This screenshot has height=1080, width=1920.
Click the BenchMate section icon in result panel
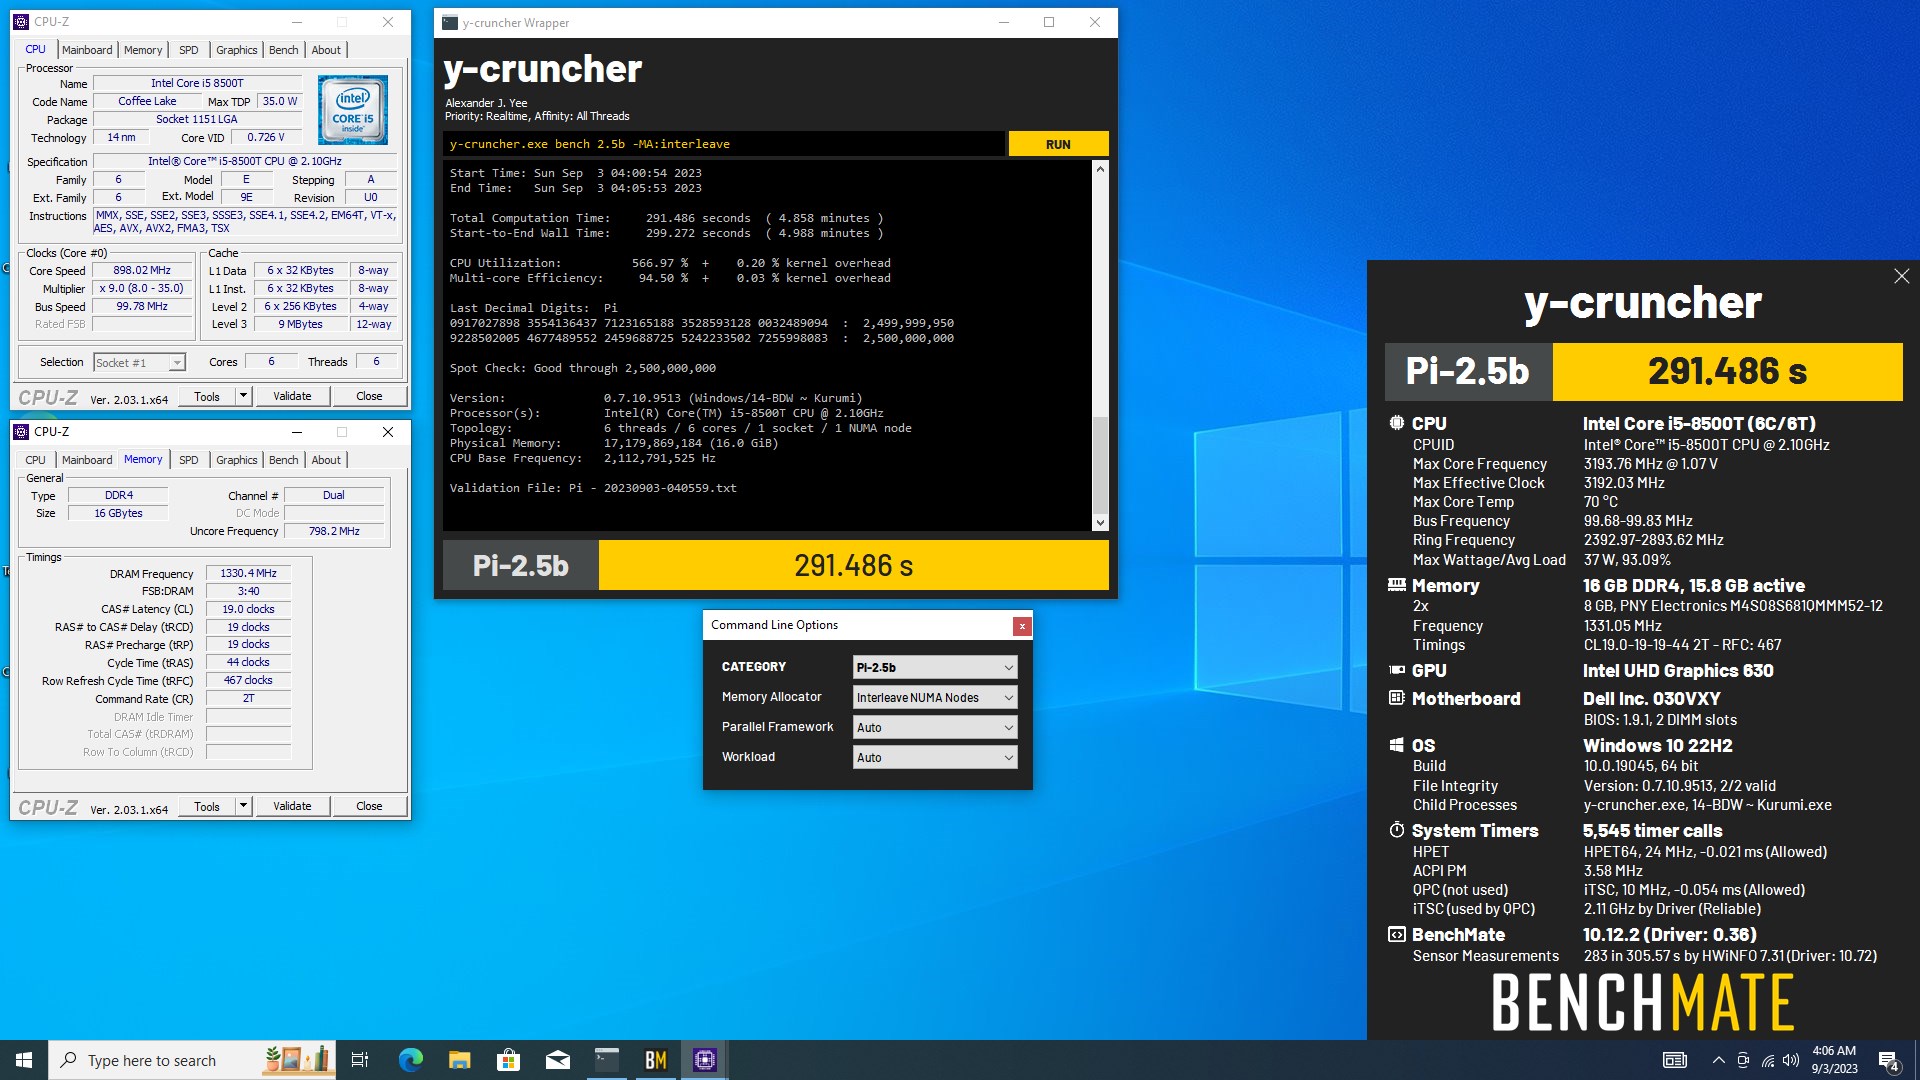[x=1396, y=934]
